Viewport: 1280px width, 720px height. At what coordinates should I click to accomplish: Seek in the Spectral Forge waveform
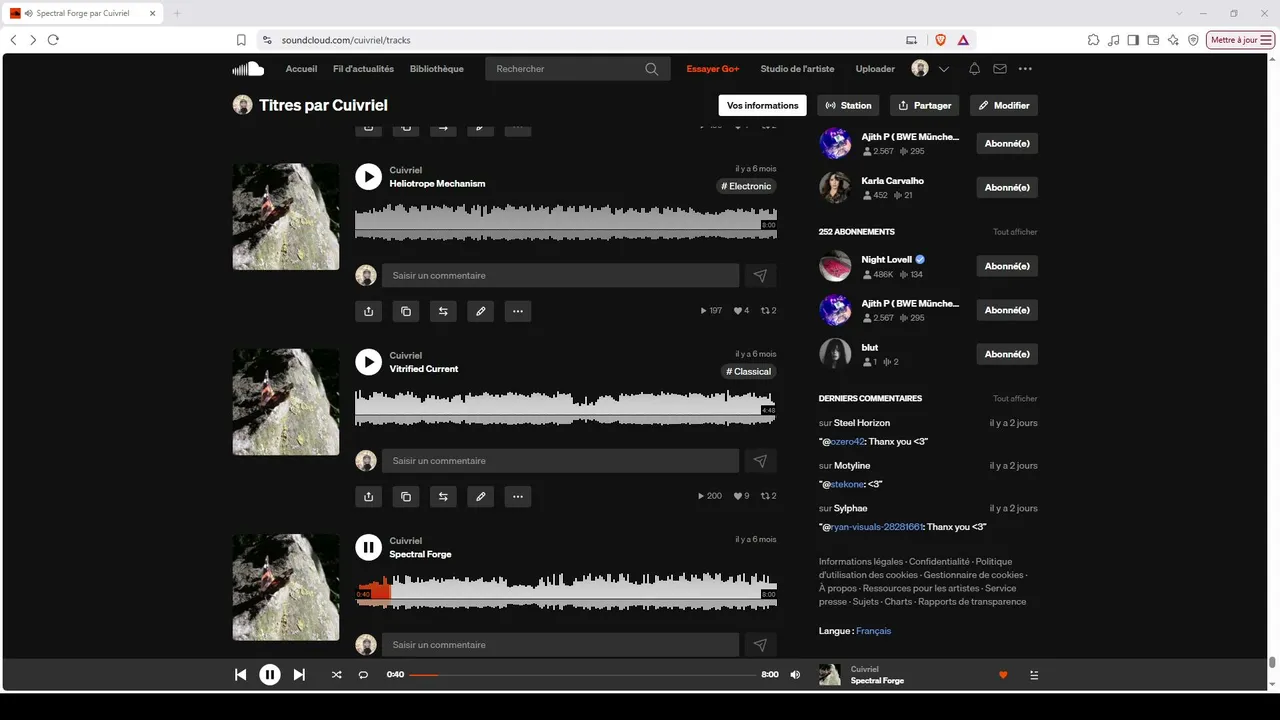pyautogui.click(x=566, y=592)
